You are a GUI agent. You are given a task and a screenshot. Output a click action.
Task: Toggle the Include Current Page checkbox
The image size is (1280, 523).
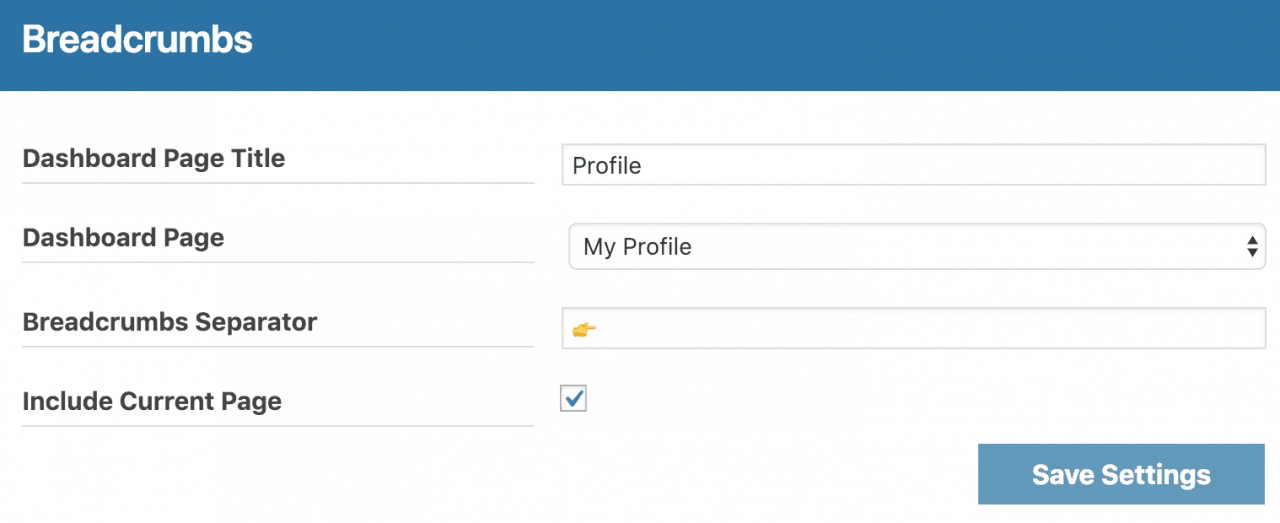click(x=574, y=399)
